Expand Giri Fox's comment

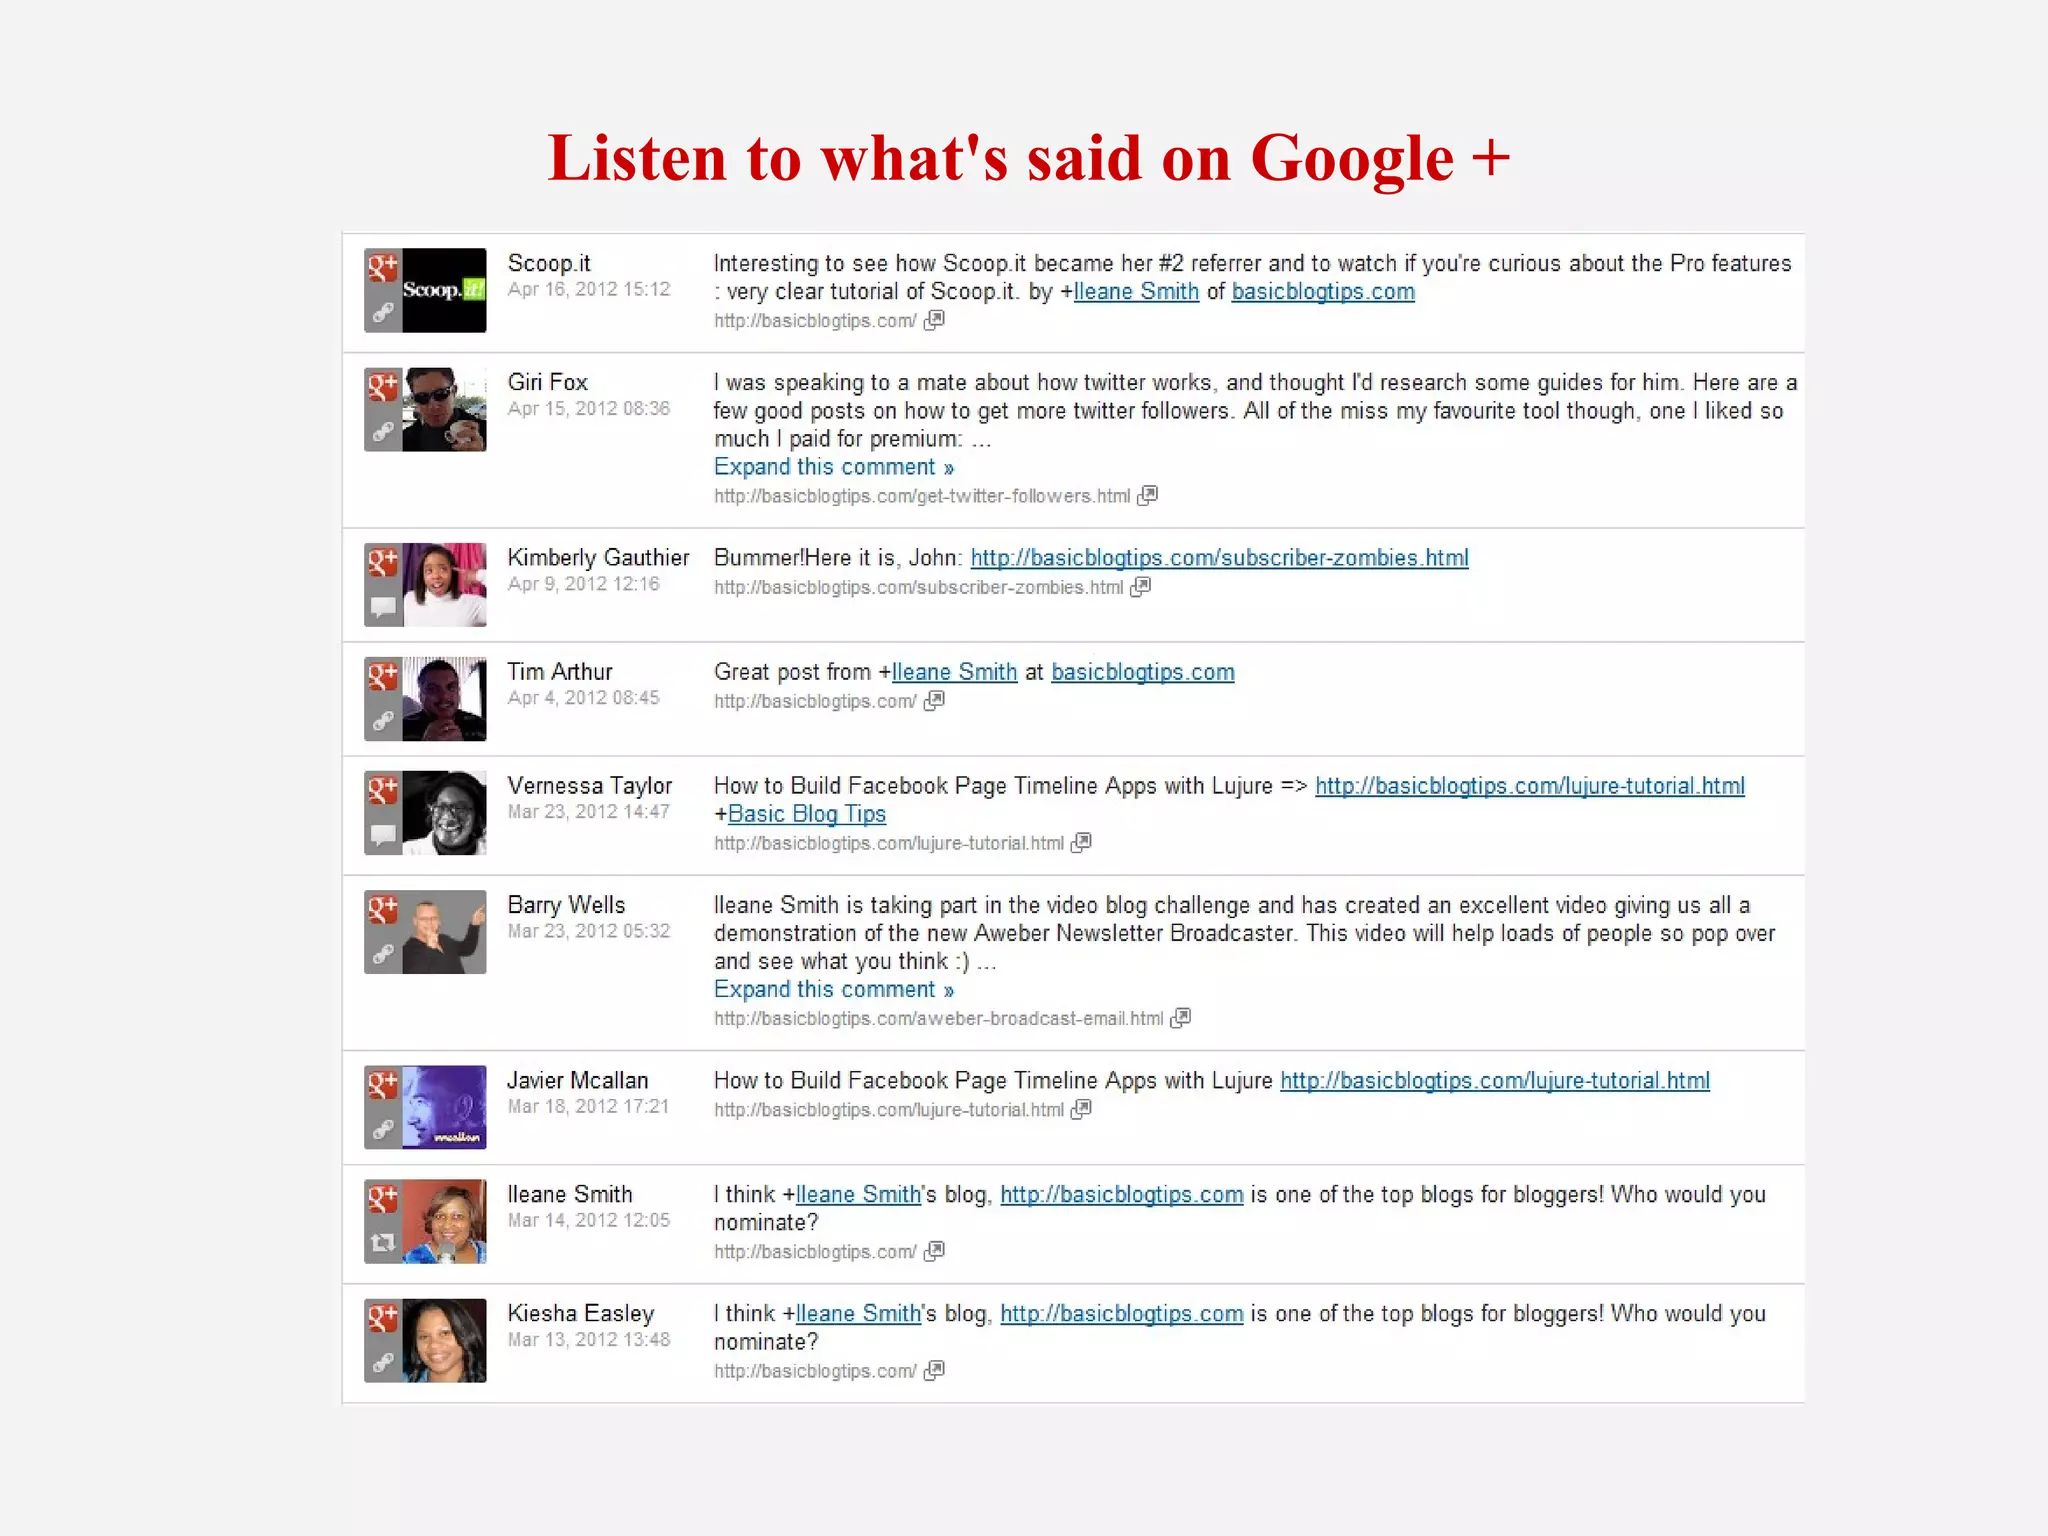pyautogui.click(x=834, y=467)
